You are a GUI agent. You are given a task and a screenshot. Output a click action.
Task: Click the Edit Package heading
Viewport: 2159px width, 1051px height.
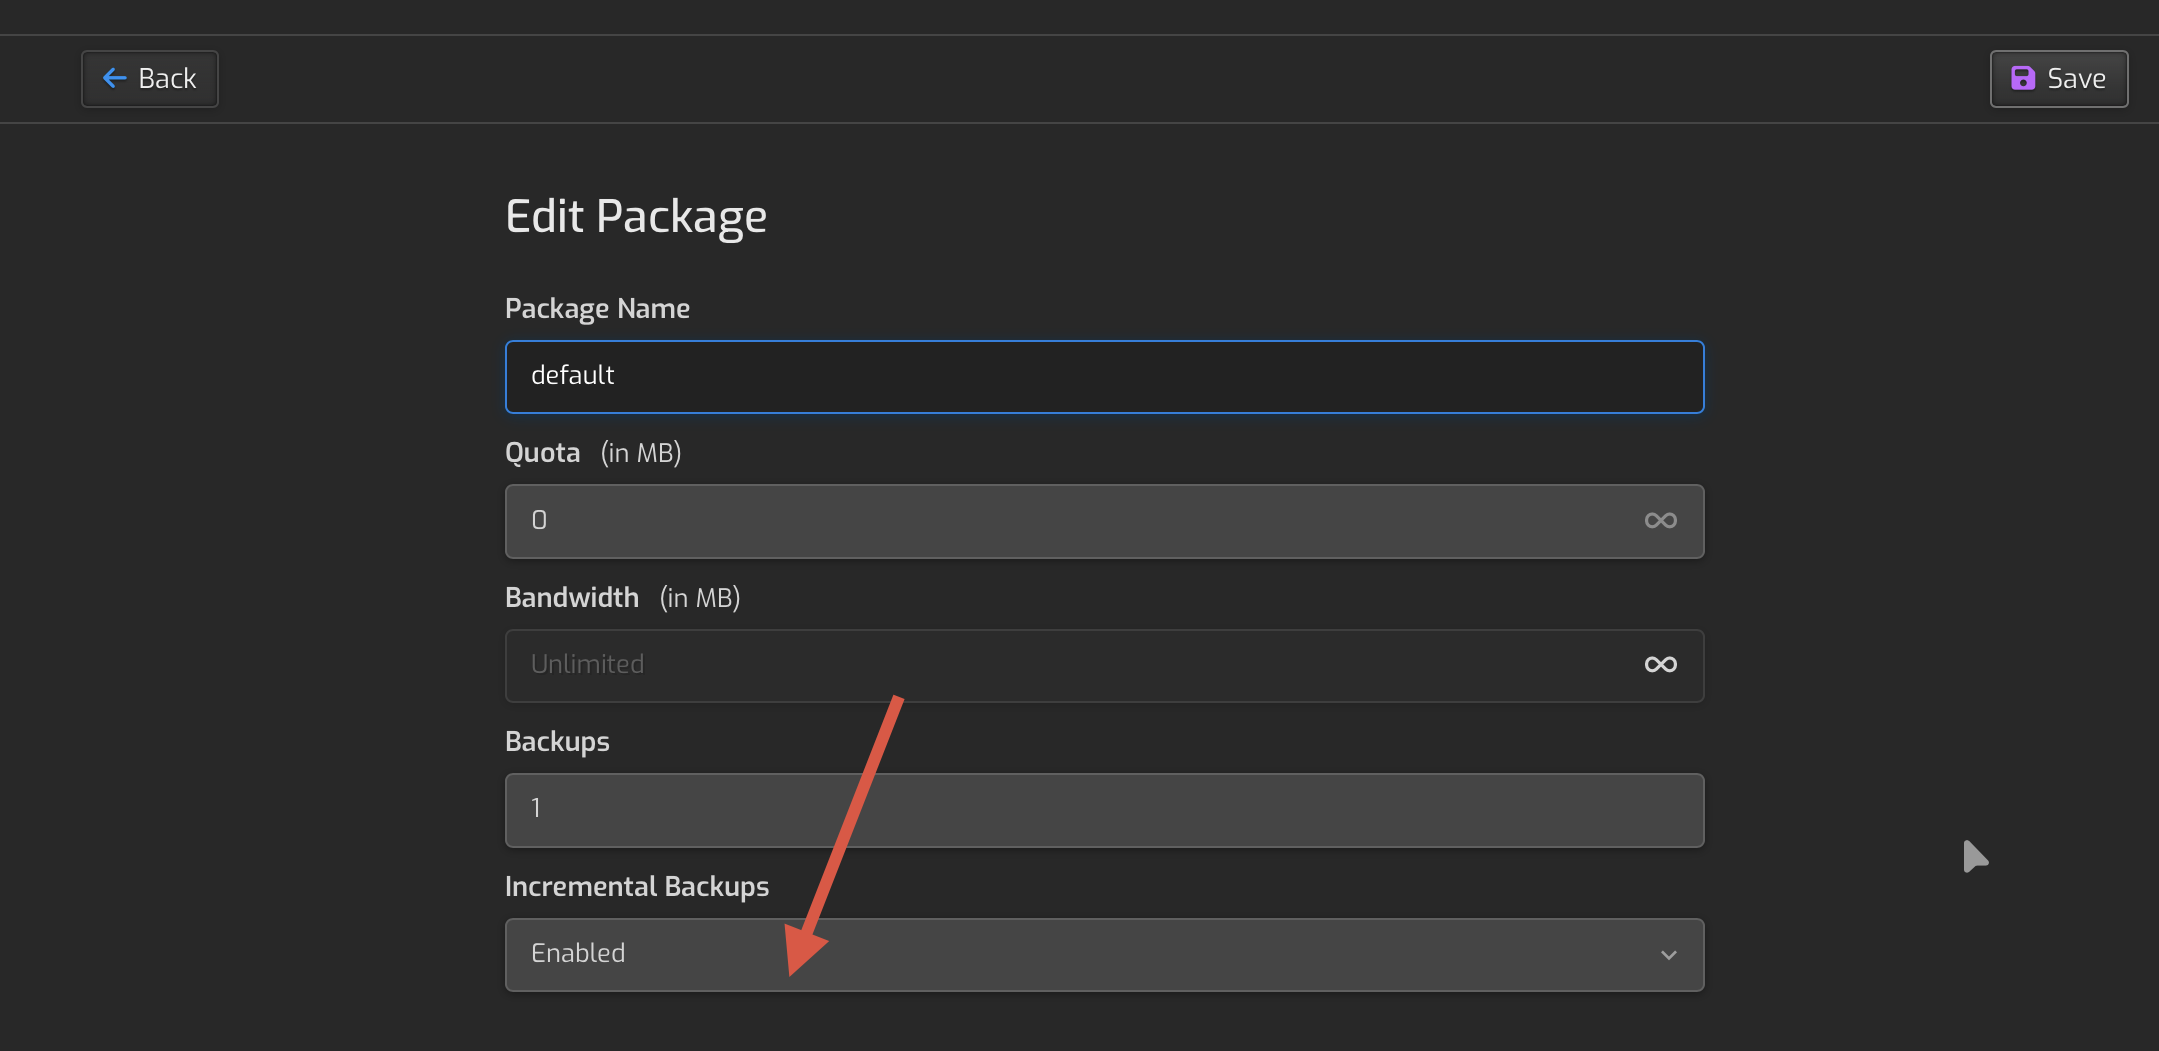(636, 217)
